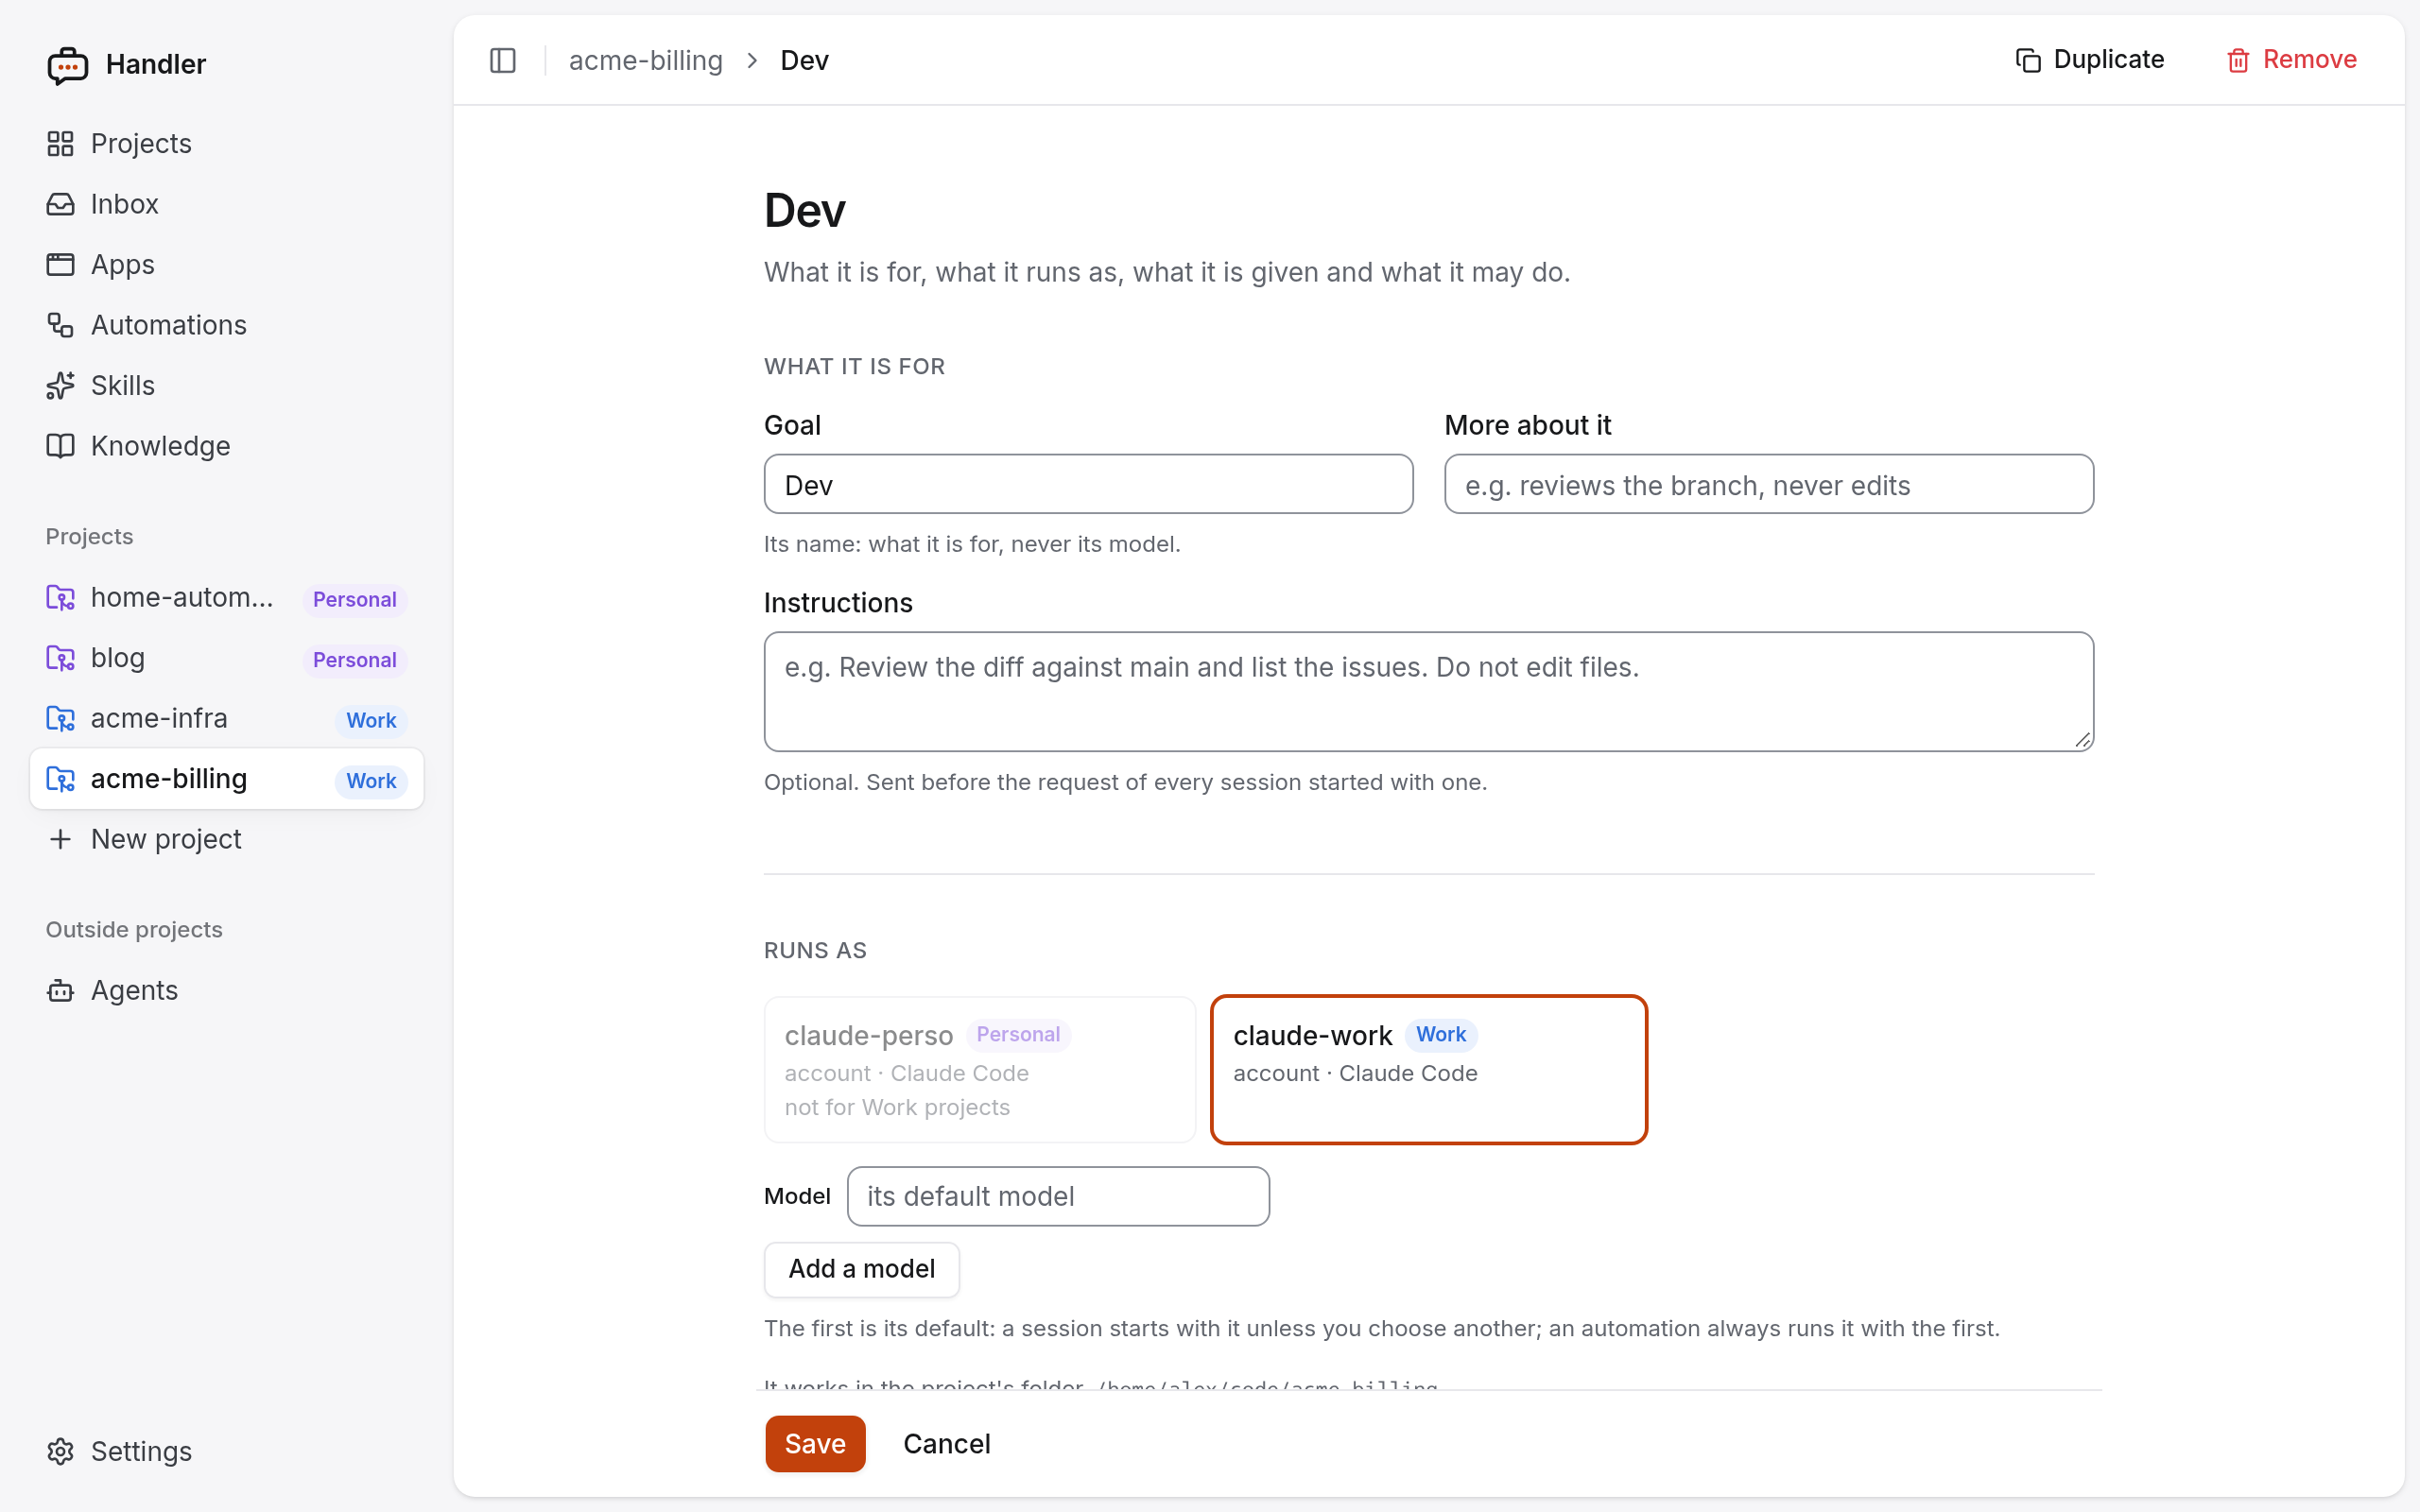Click the Settings gear icon
This screenshot has height=1512, width=2420.
click(61, 1451)
